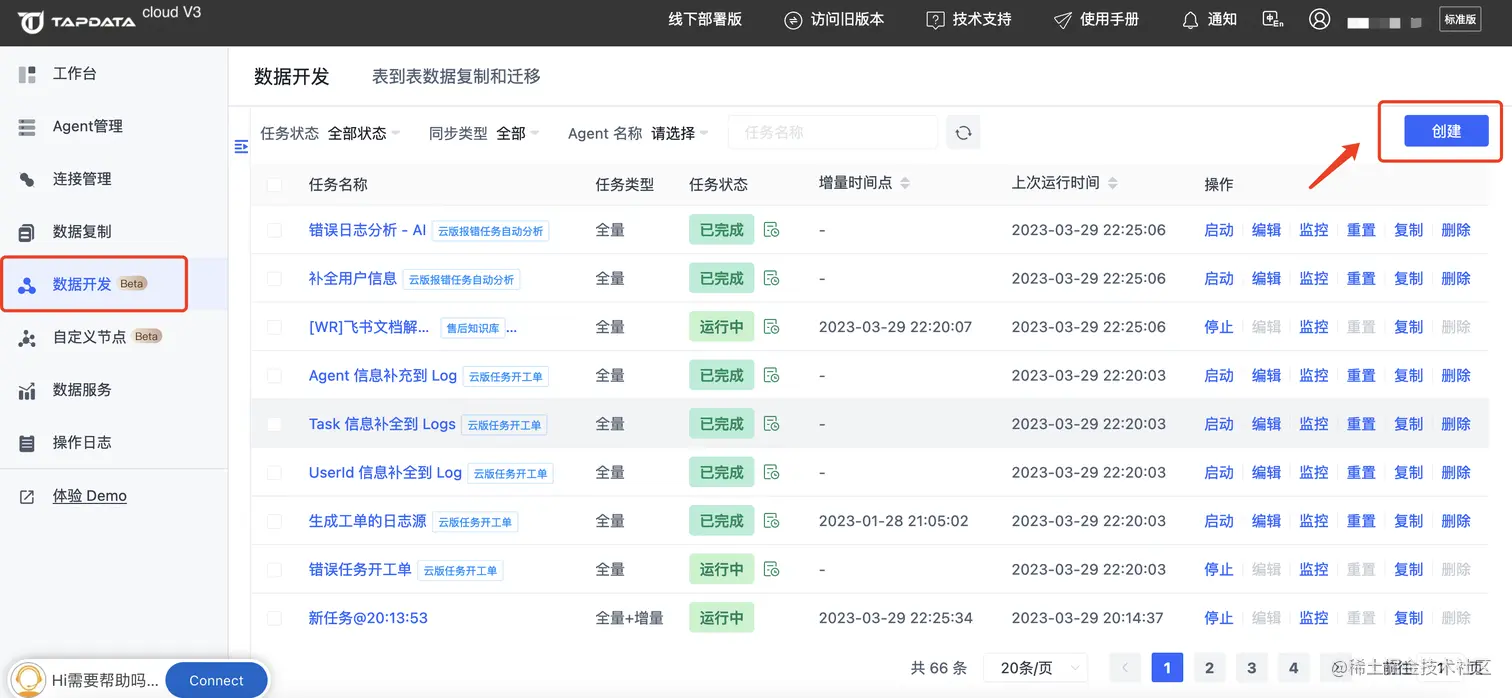Image resolution: width=1512 pixels, height=698 pixels.
Task: Click 启动 for 补全用户信息 task
Action: [1219, 279]
